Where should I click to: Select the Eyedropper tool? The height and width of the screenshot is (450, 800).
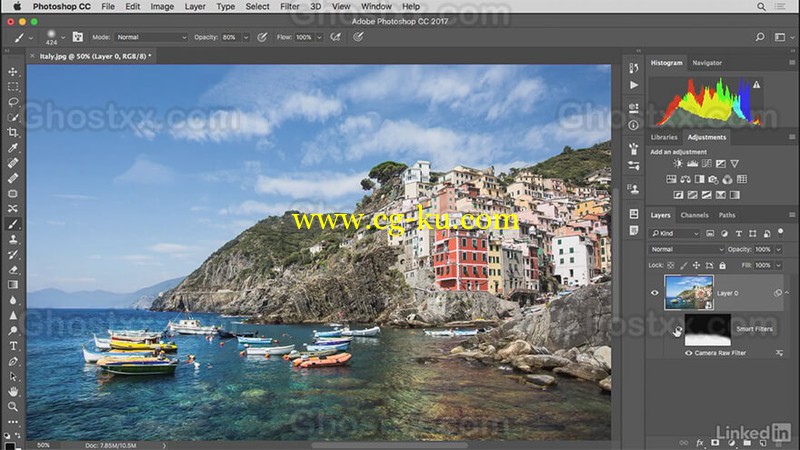[13, 148]
